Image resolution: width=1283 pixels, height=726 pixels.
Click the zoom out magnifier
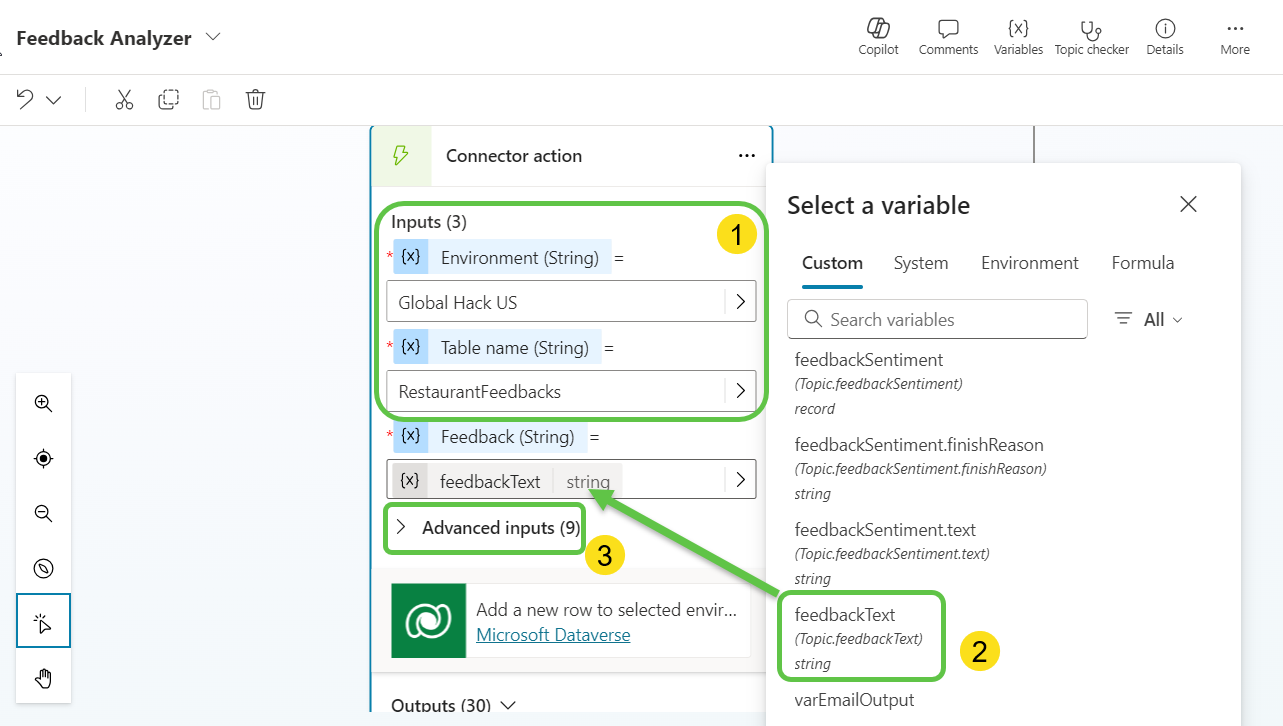tap(43, 514)
